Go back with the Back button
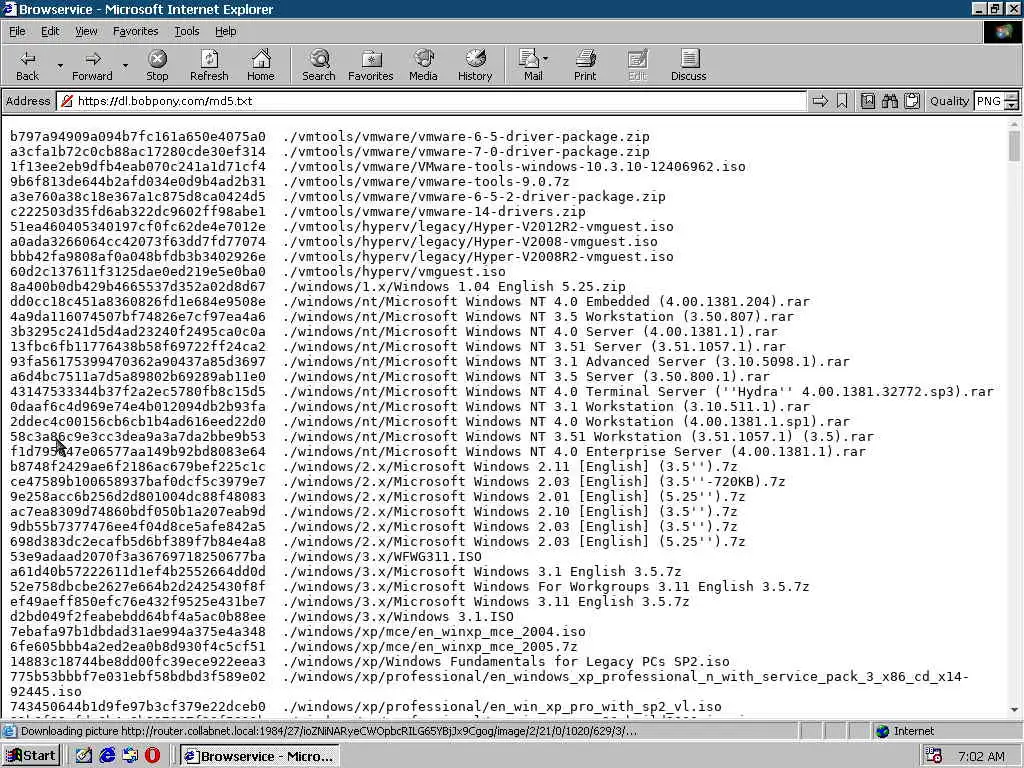Image resolution: width=1024 pixels, height=768 pixels. [27, 65]
